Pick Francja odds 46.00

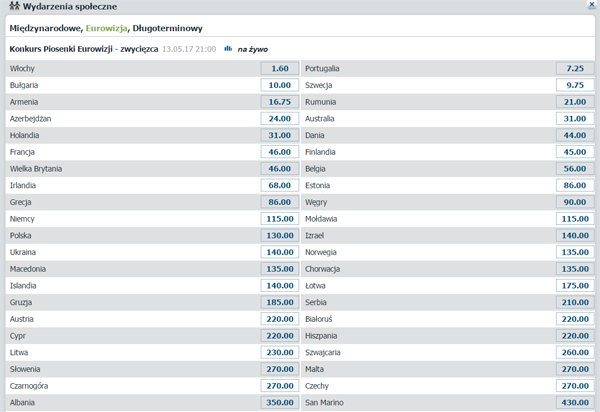click(280, 152)
